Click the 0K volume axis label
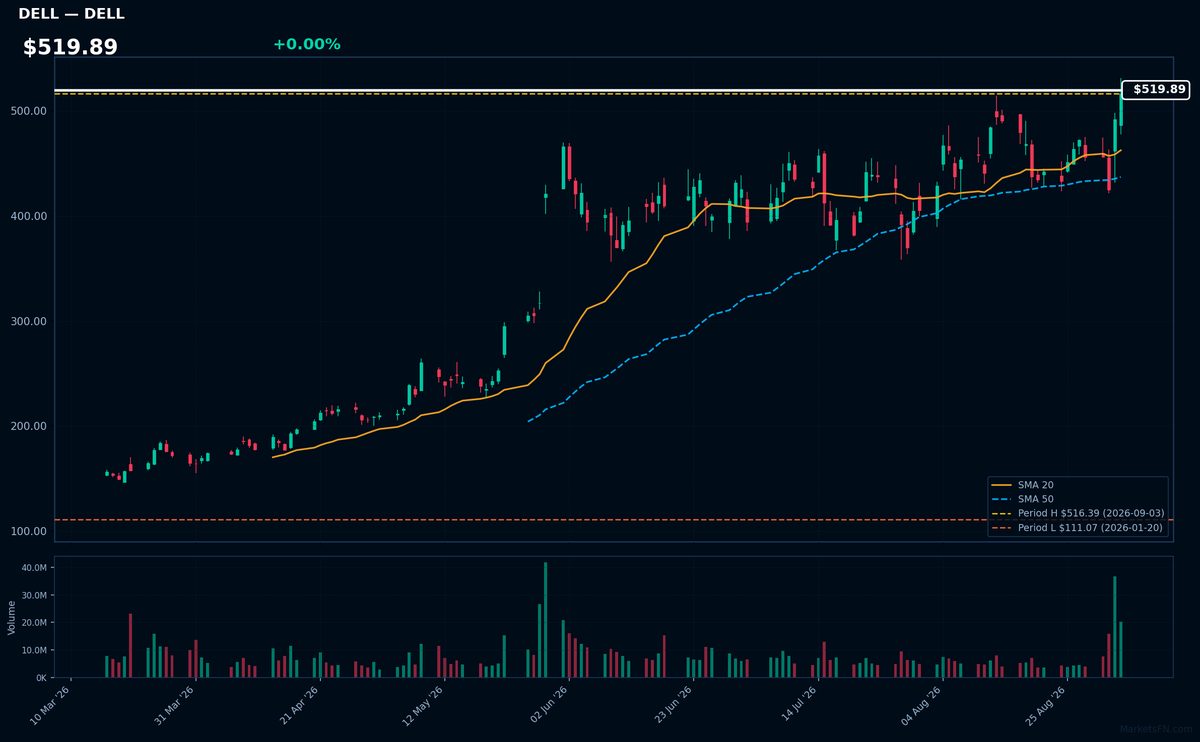This screenshot has width=1200, height=742. [x=41, y=677]
